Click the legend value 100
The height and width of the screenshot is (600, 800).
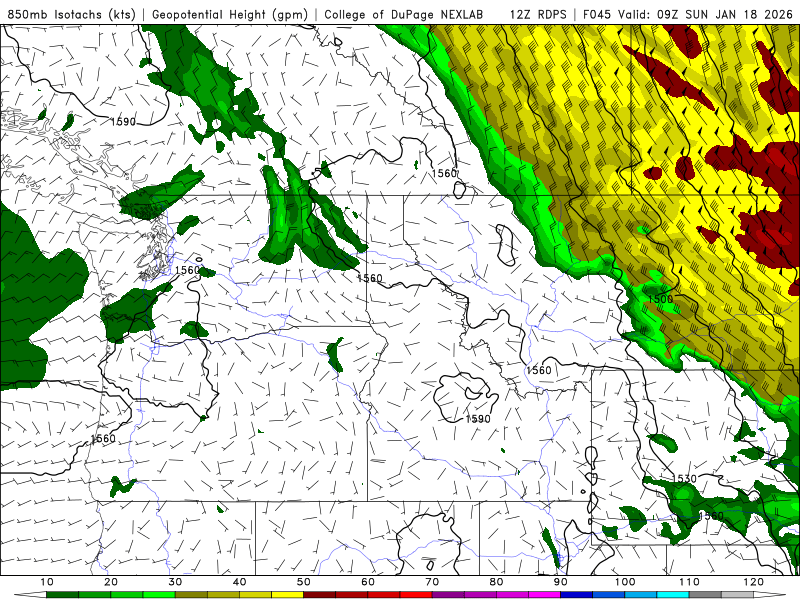pos(625,582)
